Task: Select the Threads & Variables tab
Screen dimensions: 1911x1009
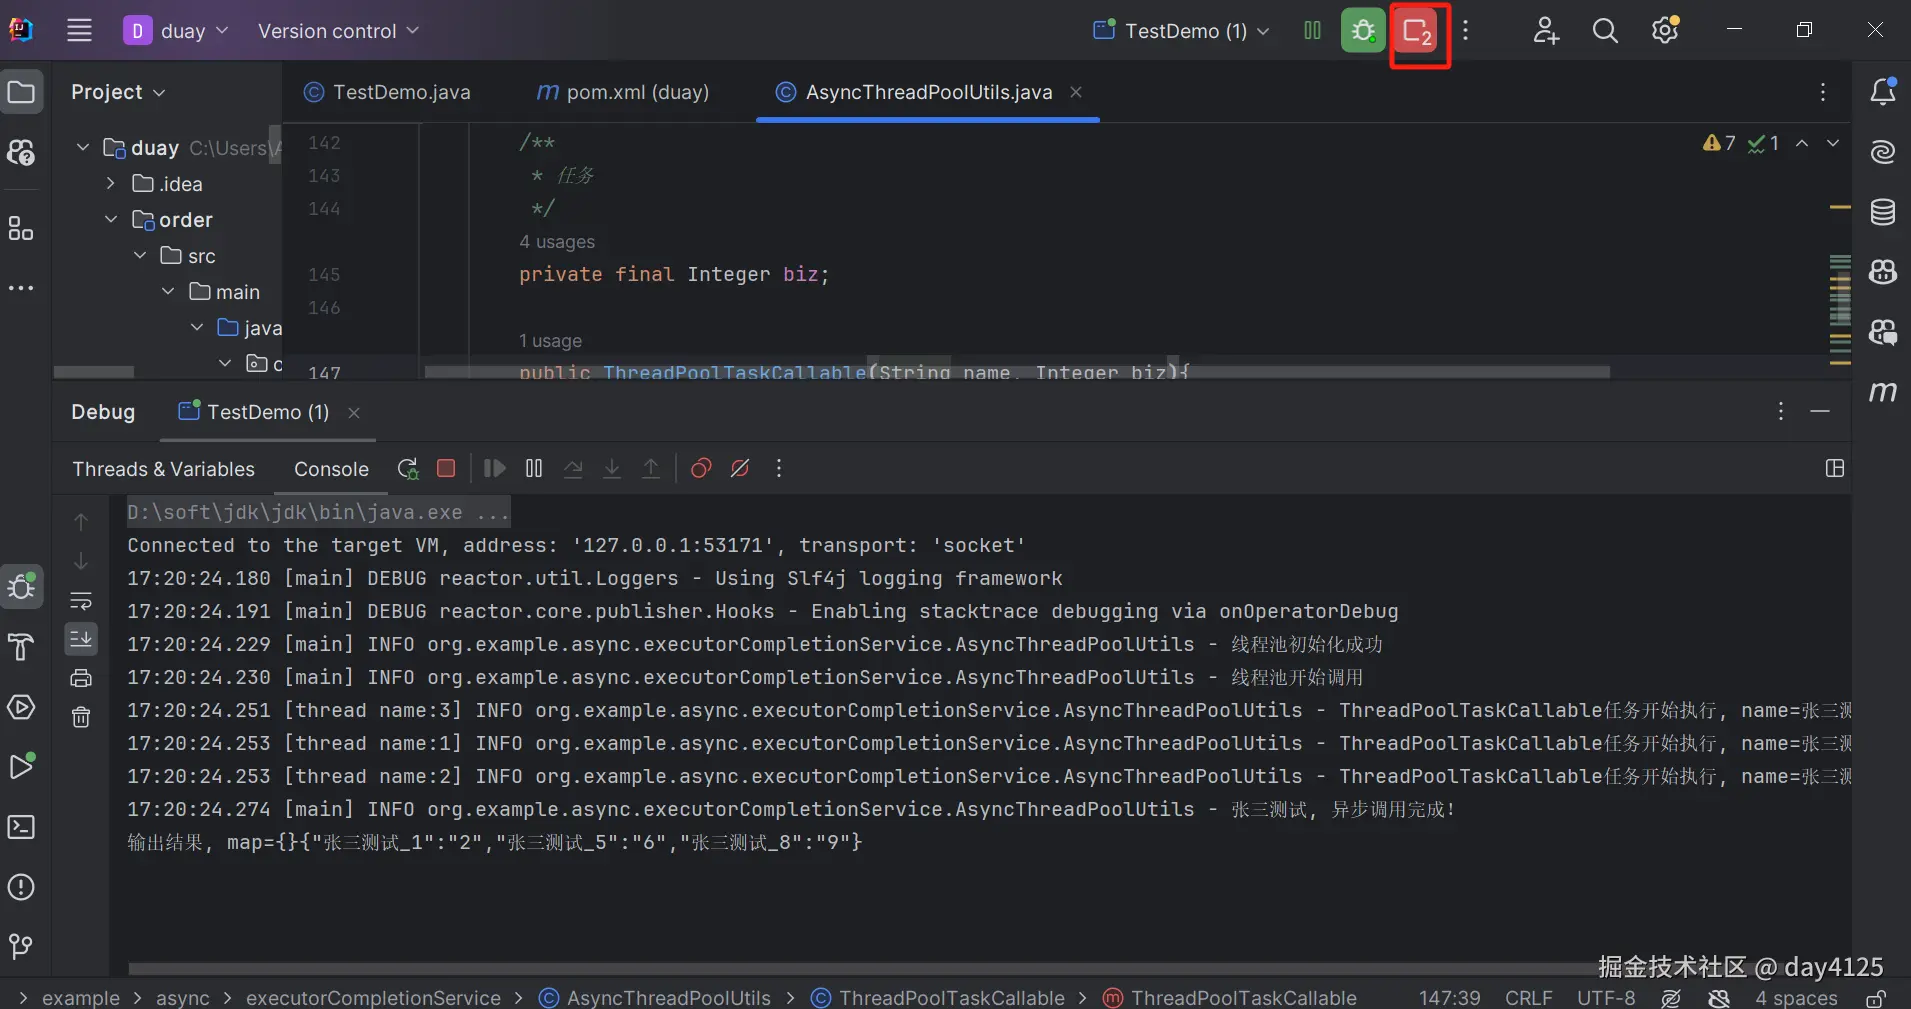Action: 164,469
